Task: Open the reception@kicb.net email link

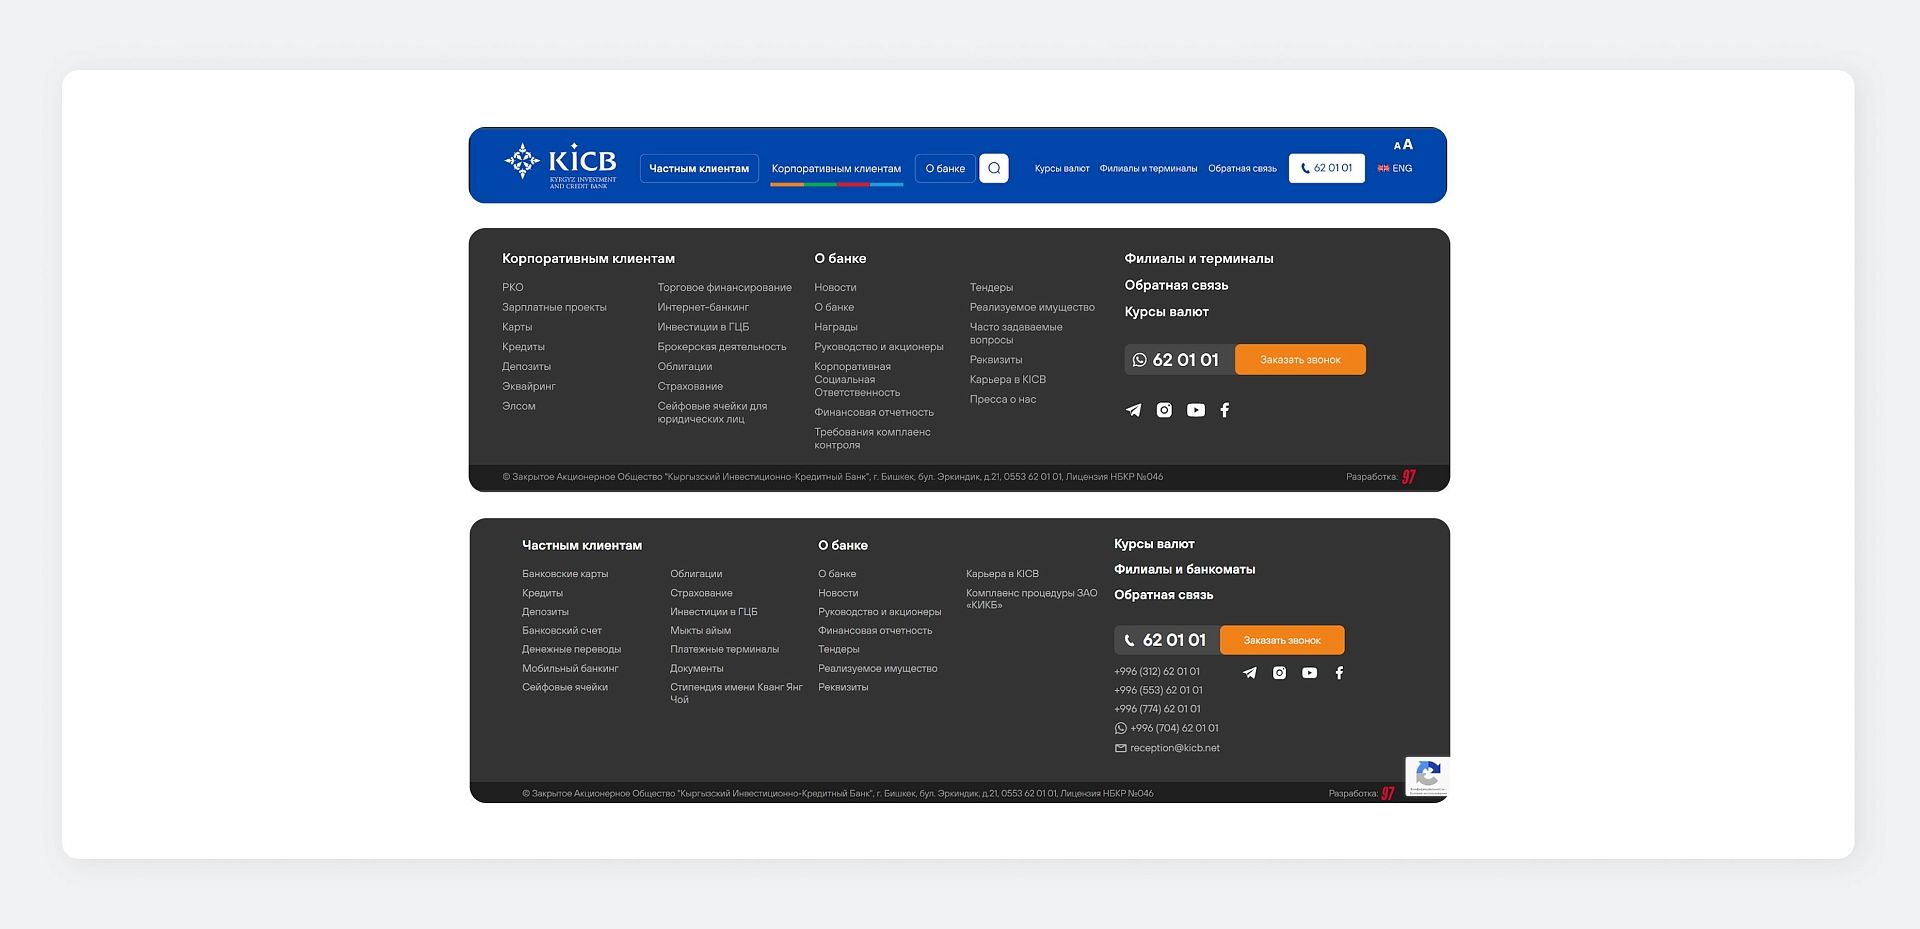Action: [x=1174, y=748]
